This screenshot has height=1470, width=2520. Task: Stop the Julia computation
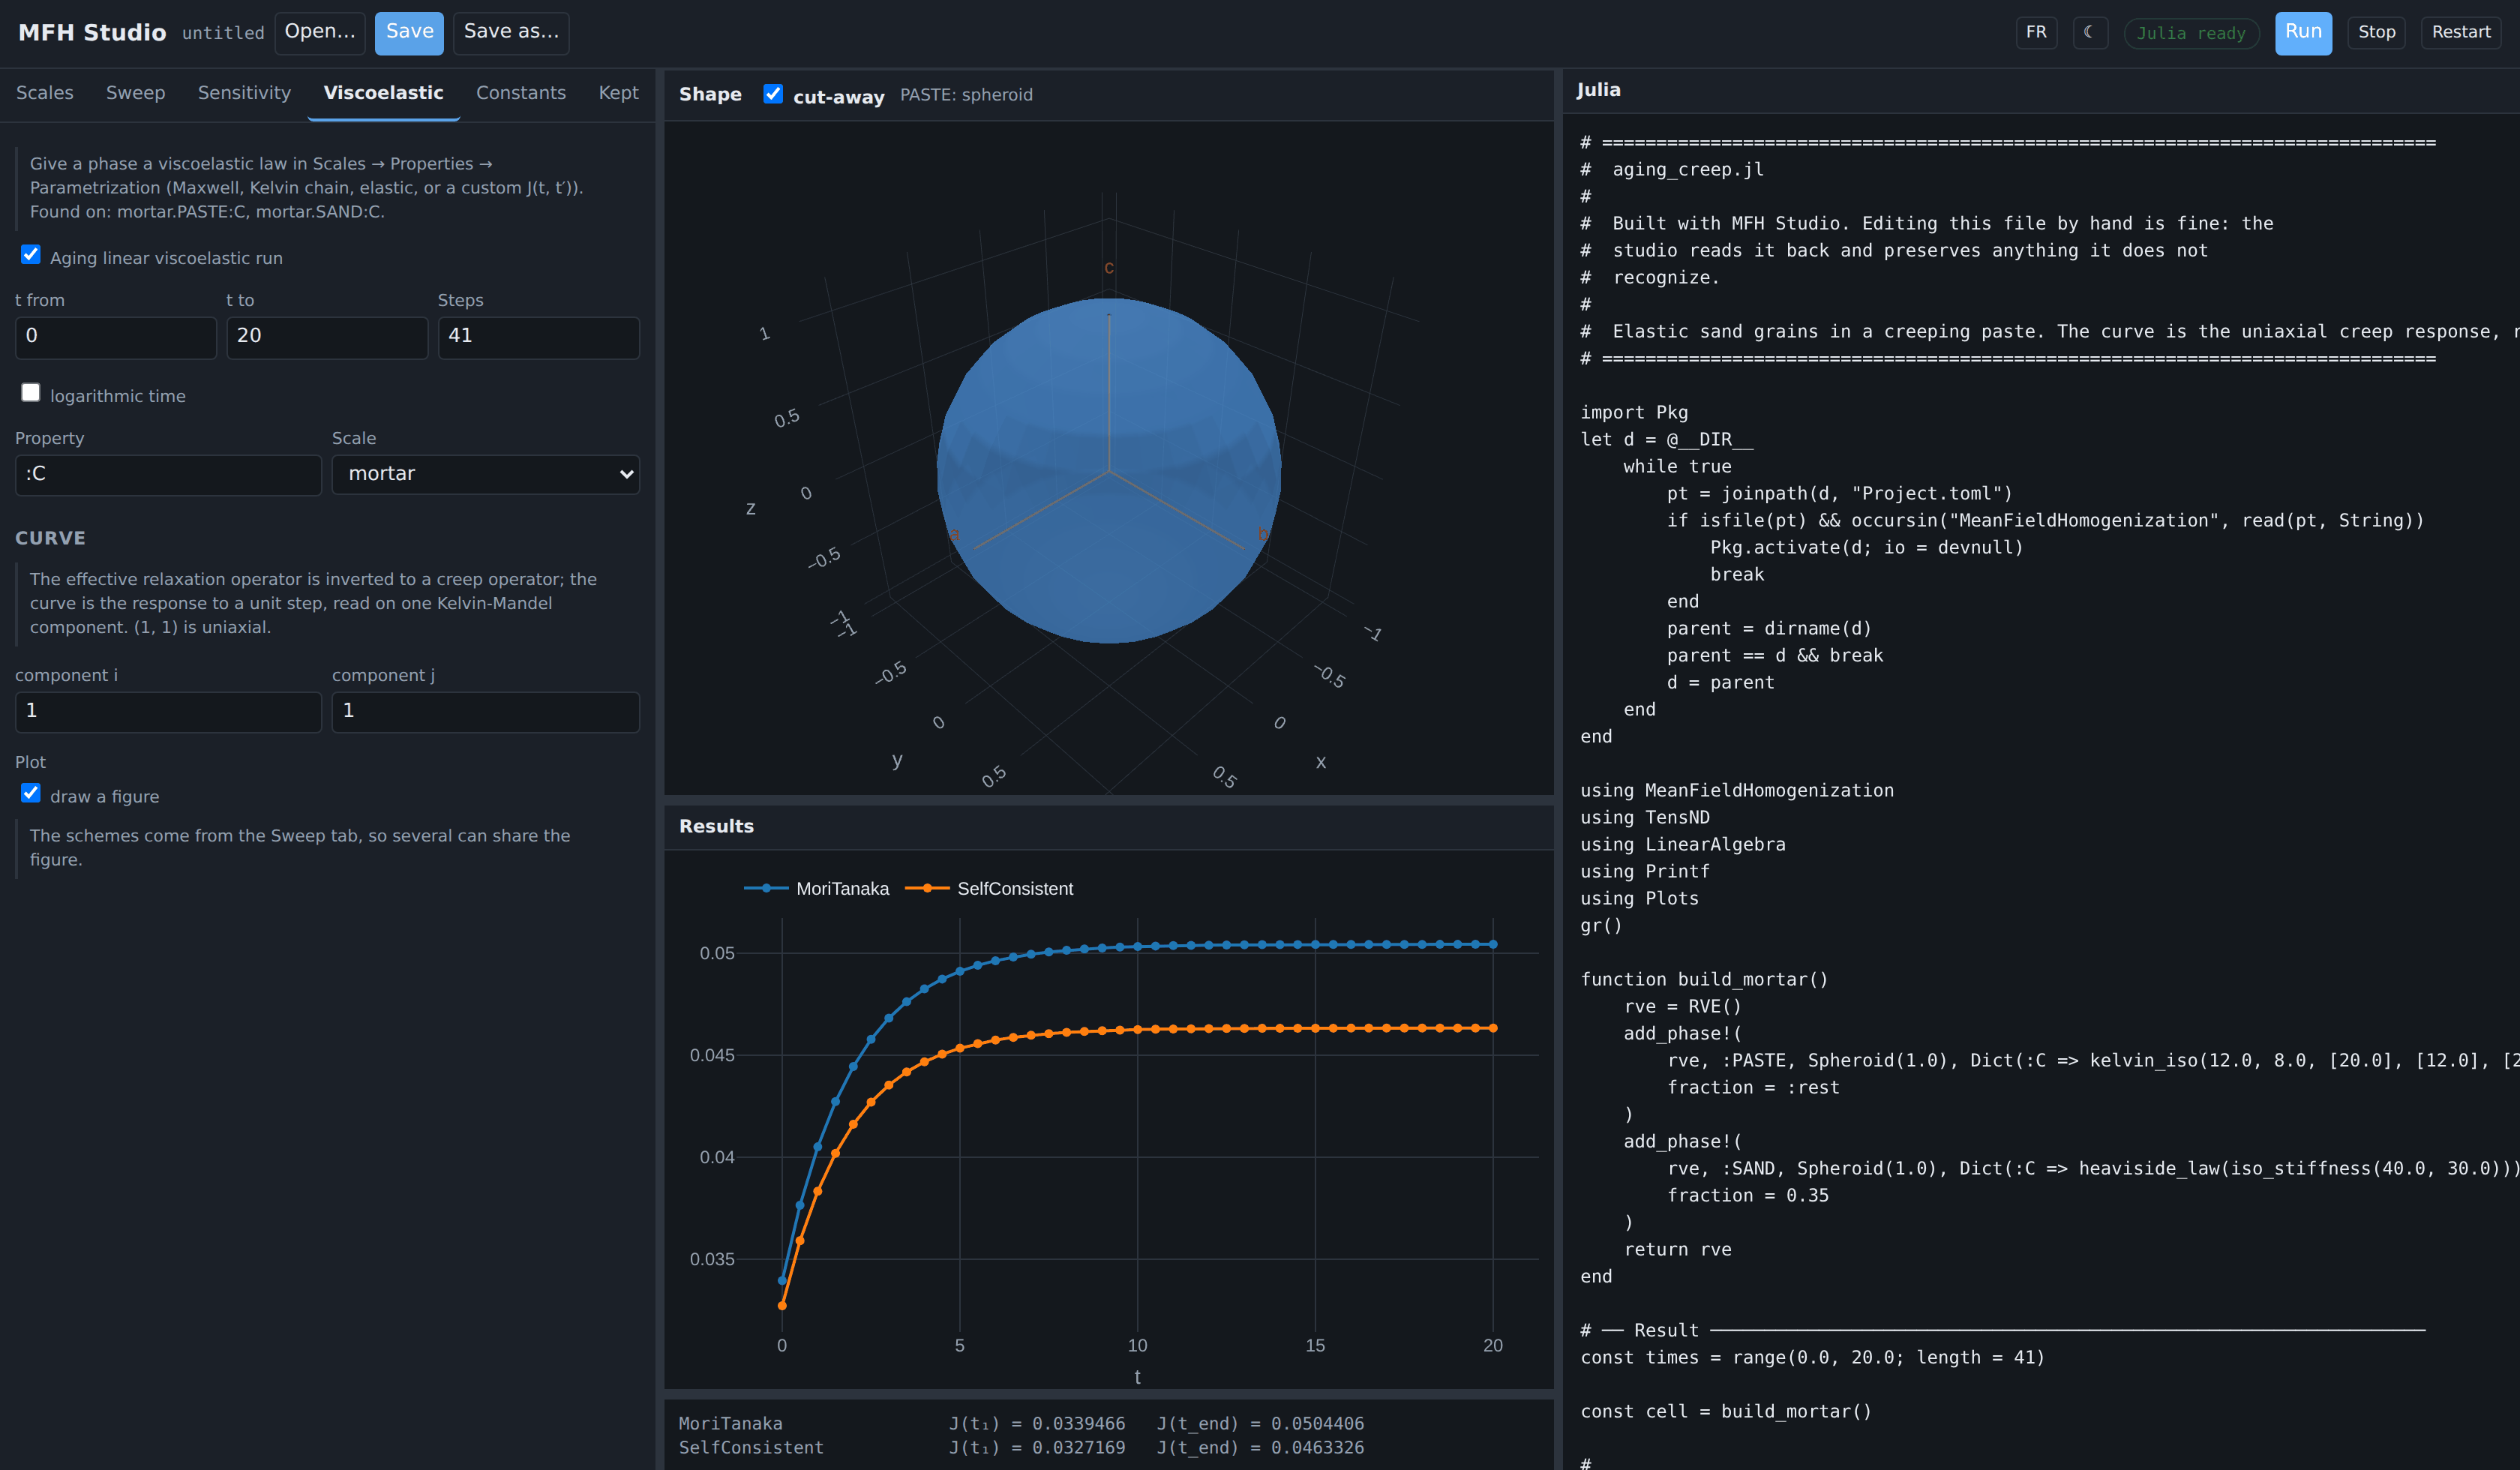tap(2376, 32)
